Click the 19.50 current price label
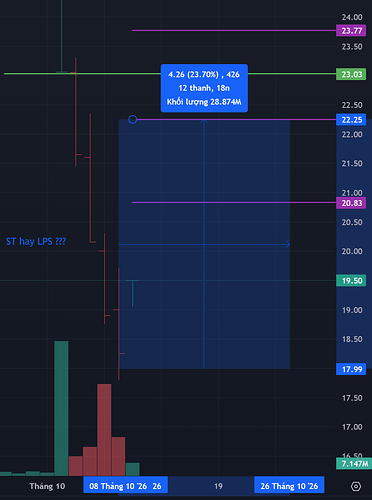 pyautogui.click(x=351, y=281)
